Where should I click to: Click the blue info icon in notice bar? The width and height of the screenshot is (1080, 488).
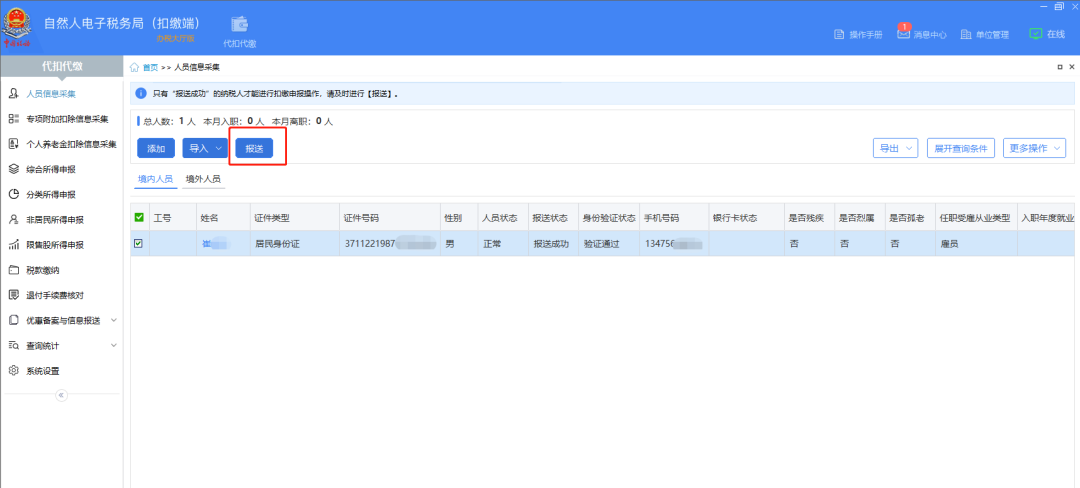(x=141, y=93)
